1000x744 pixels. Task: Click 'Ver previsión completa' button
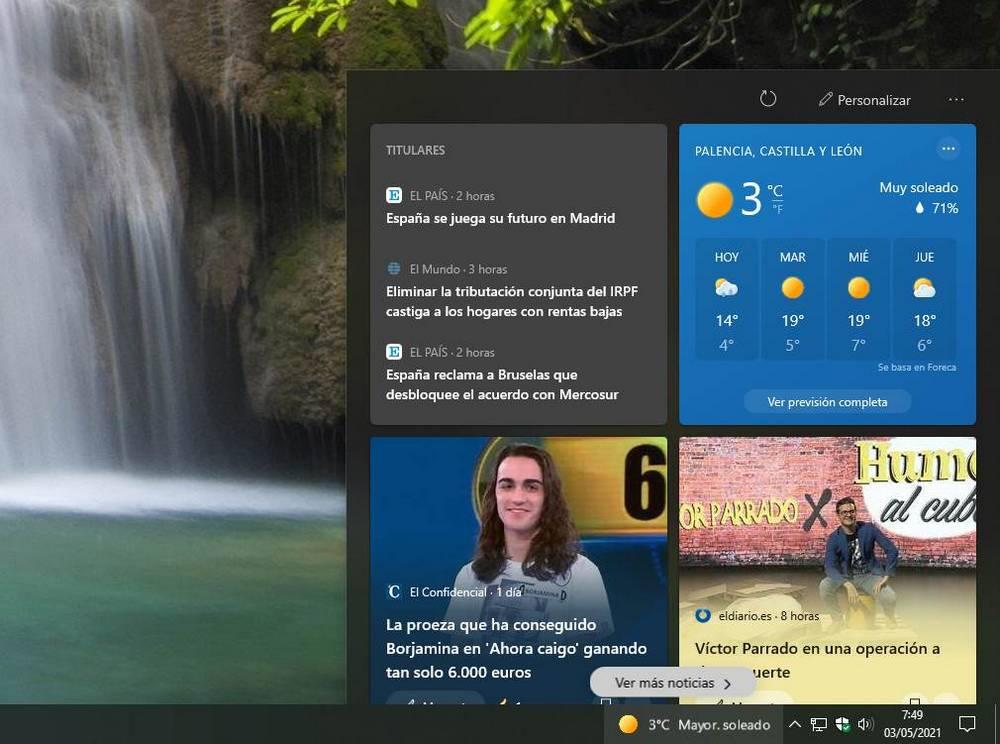pos(827,402)
